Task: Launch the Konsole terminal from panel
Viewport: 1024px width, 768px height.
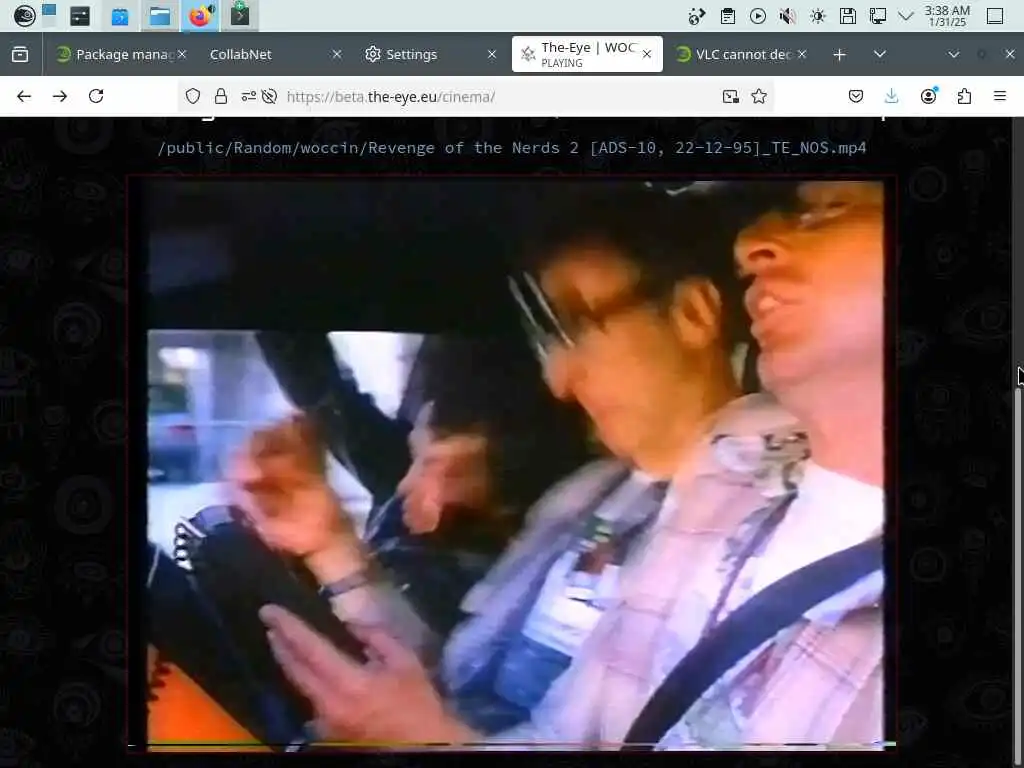Action: point(240,16)
